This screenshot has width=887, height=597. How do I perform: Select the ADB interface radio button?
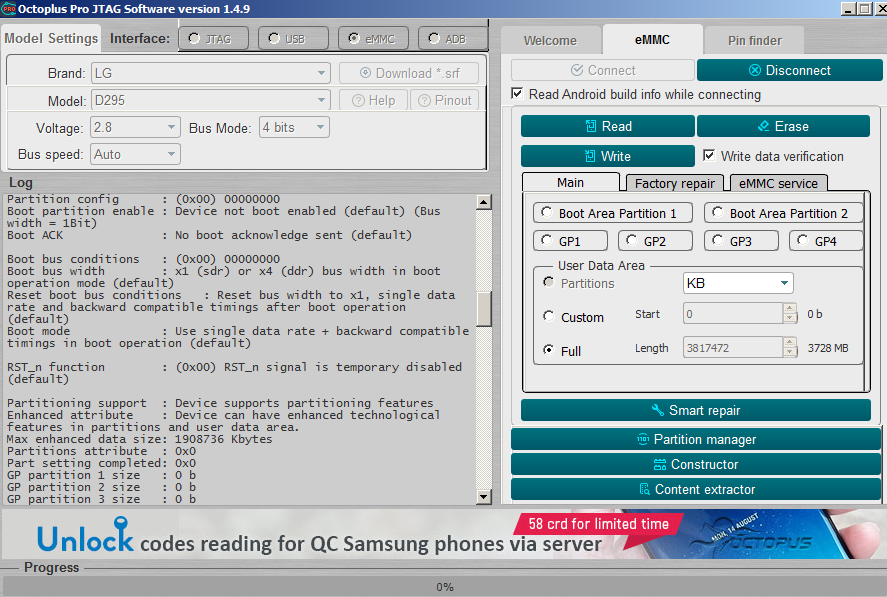(x=434, y=38)
